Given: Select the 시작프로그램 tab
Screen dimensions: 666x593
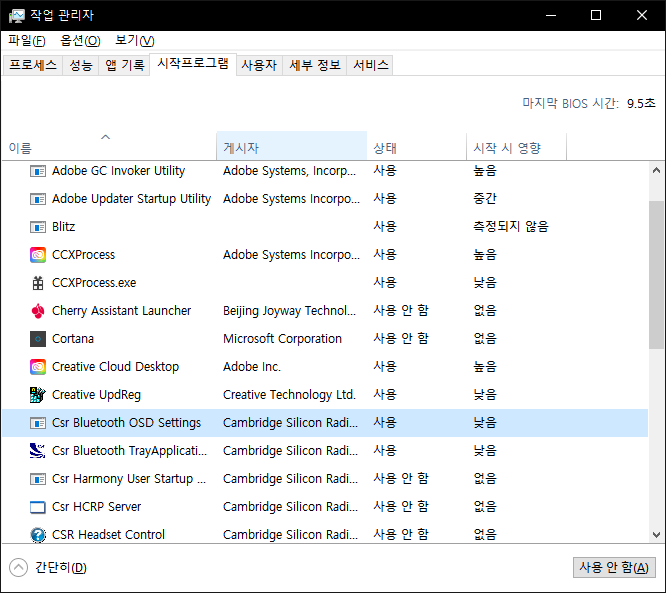Looking at the screenshot, I should point(193,64).
